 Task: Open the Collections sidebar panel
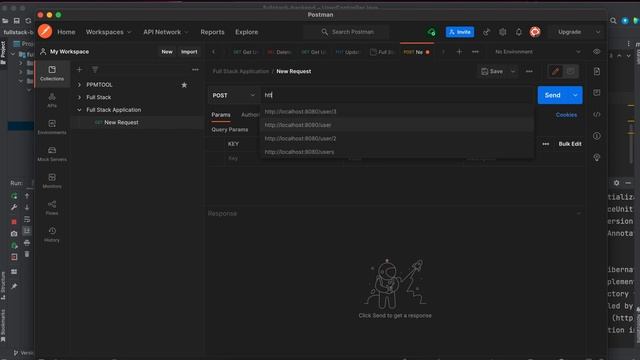point(52,73)
